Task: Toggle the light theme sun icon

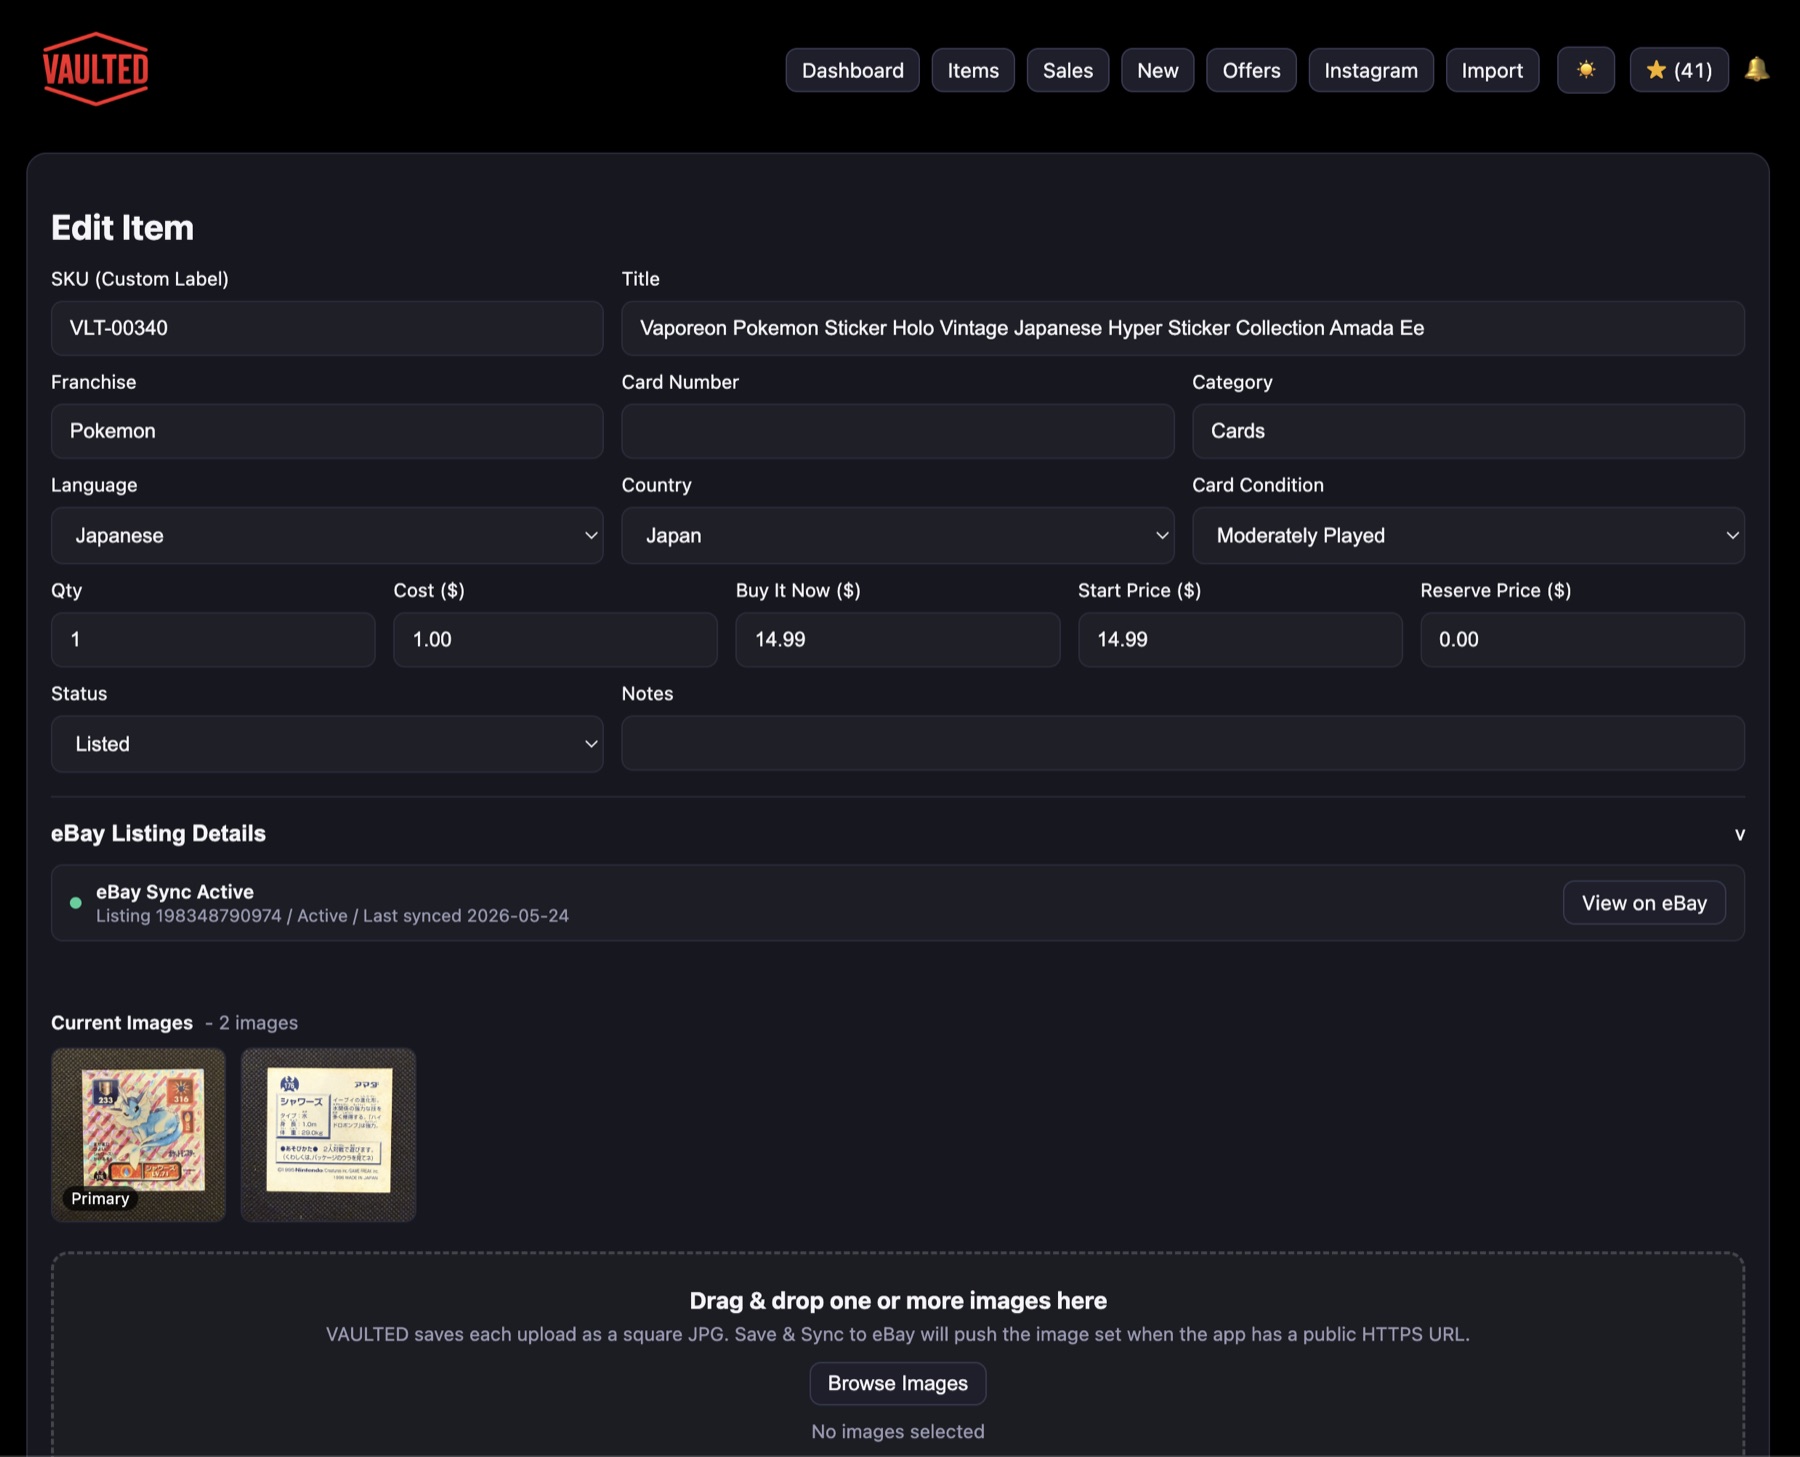Action: click(1586, 70)
